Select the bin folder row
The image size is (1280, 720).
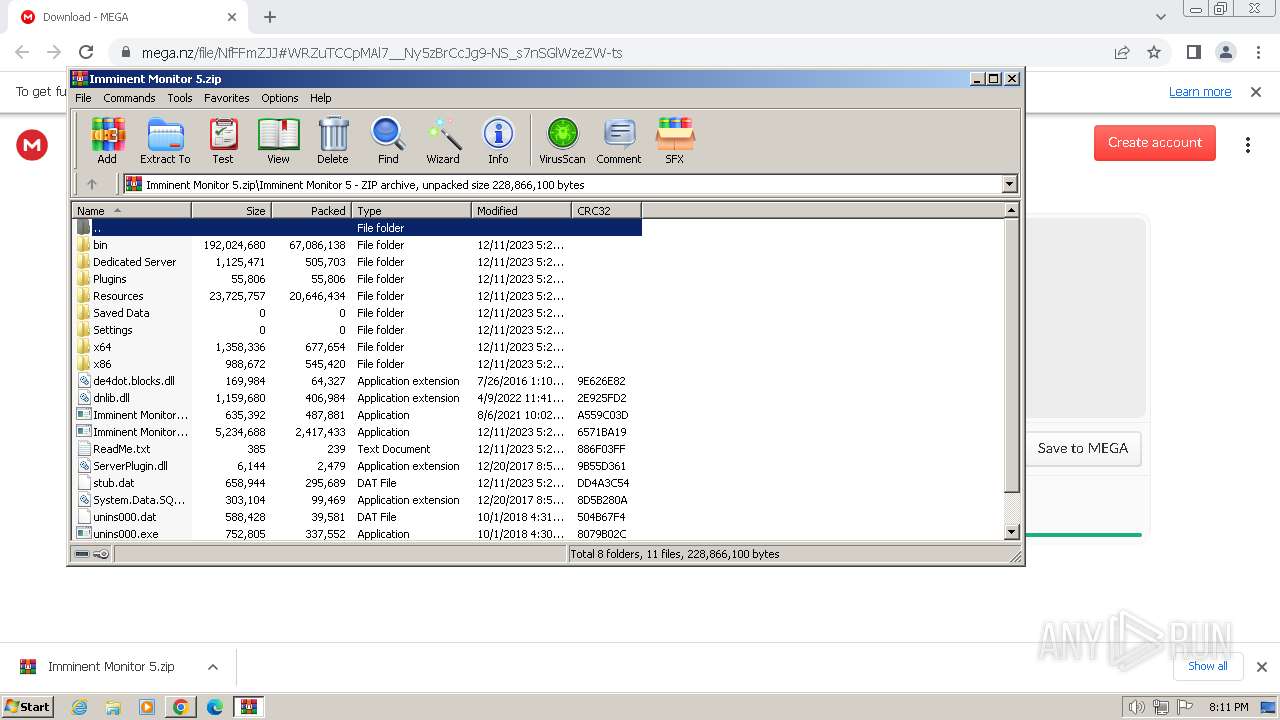pos(356,245)
